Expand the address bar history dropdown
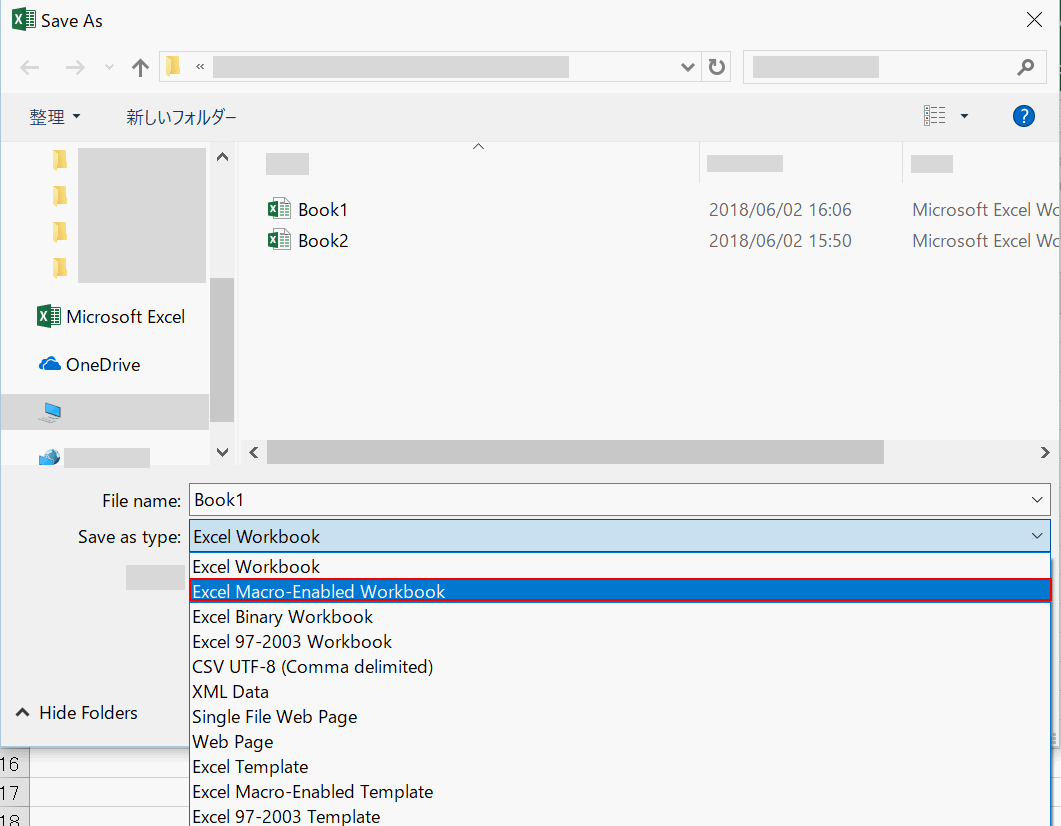 tap(687, 67)
